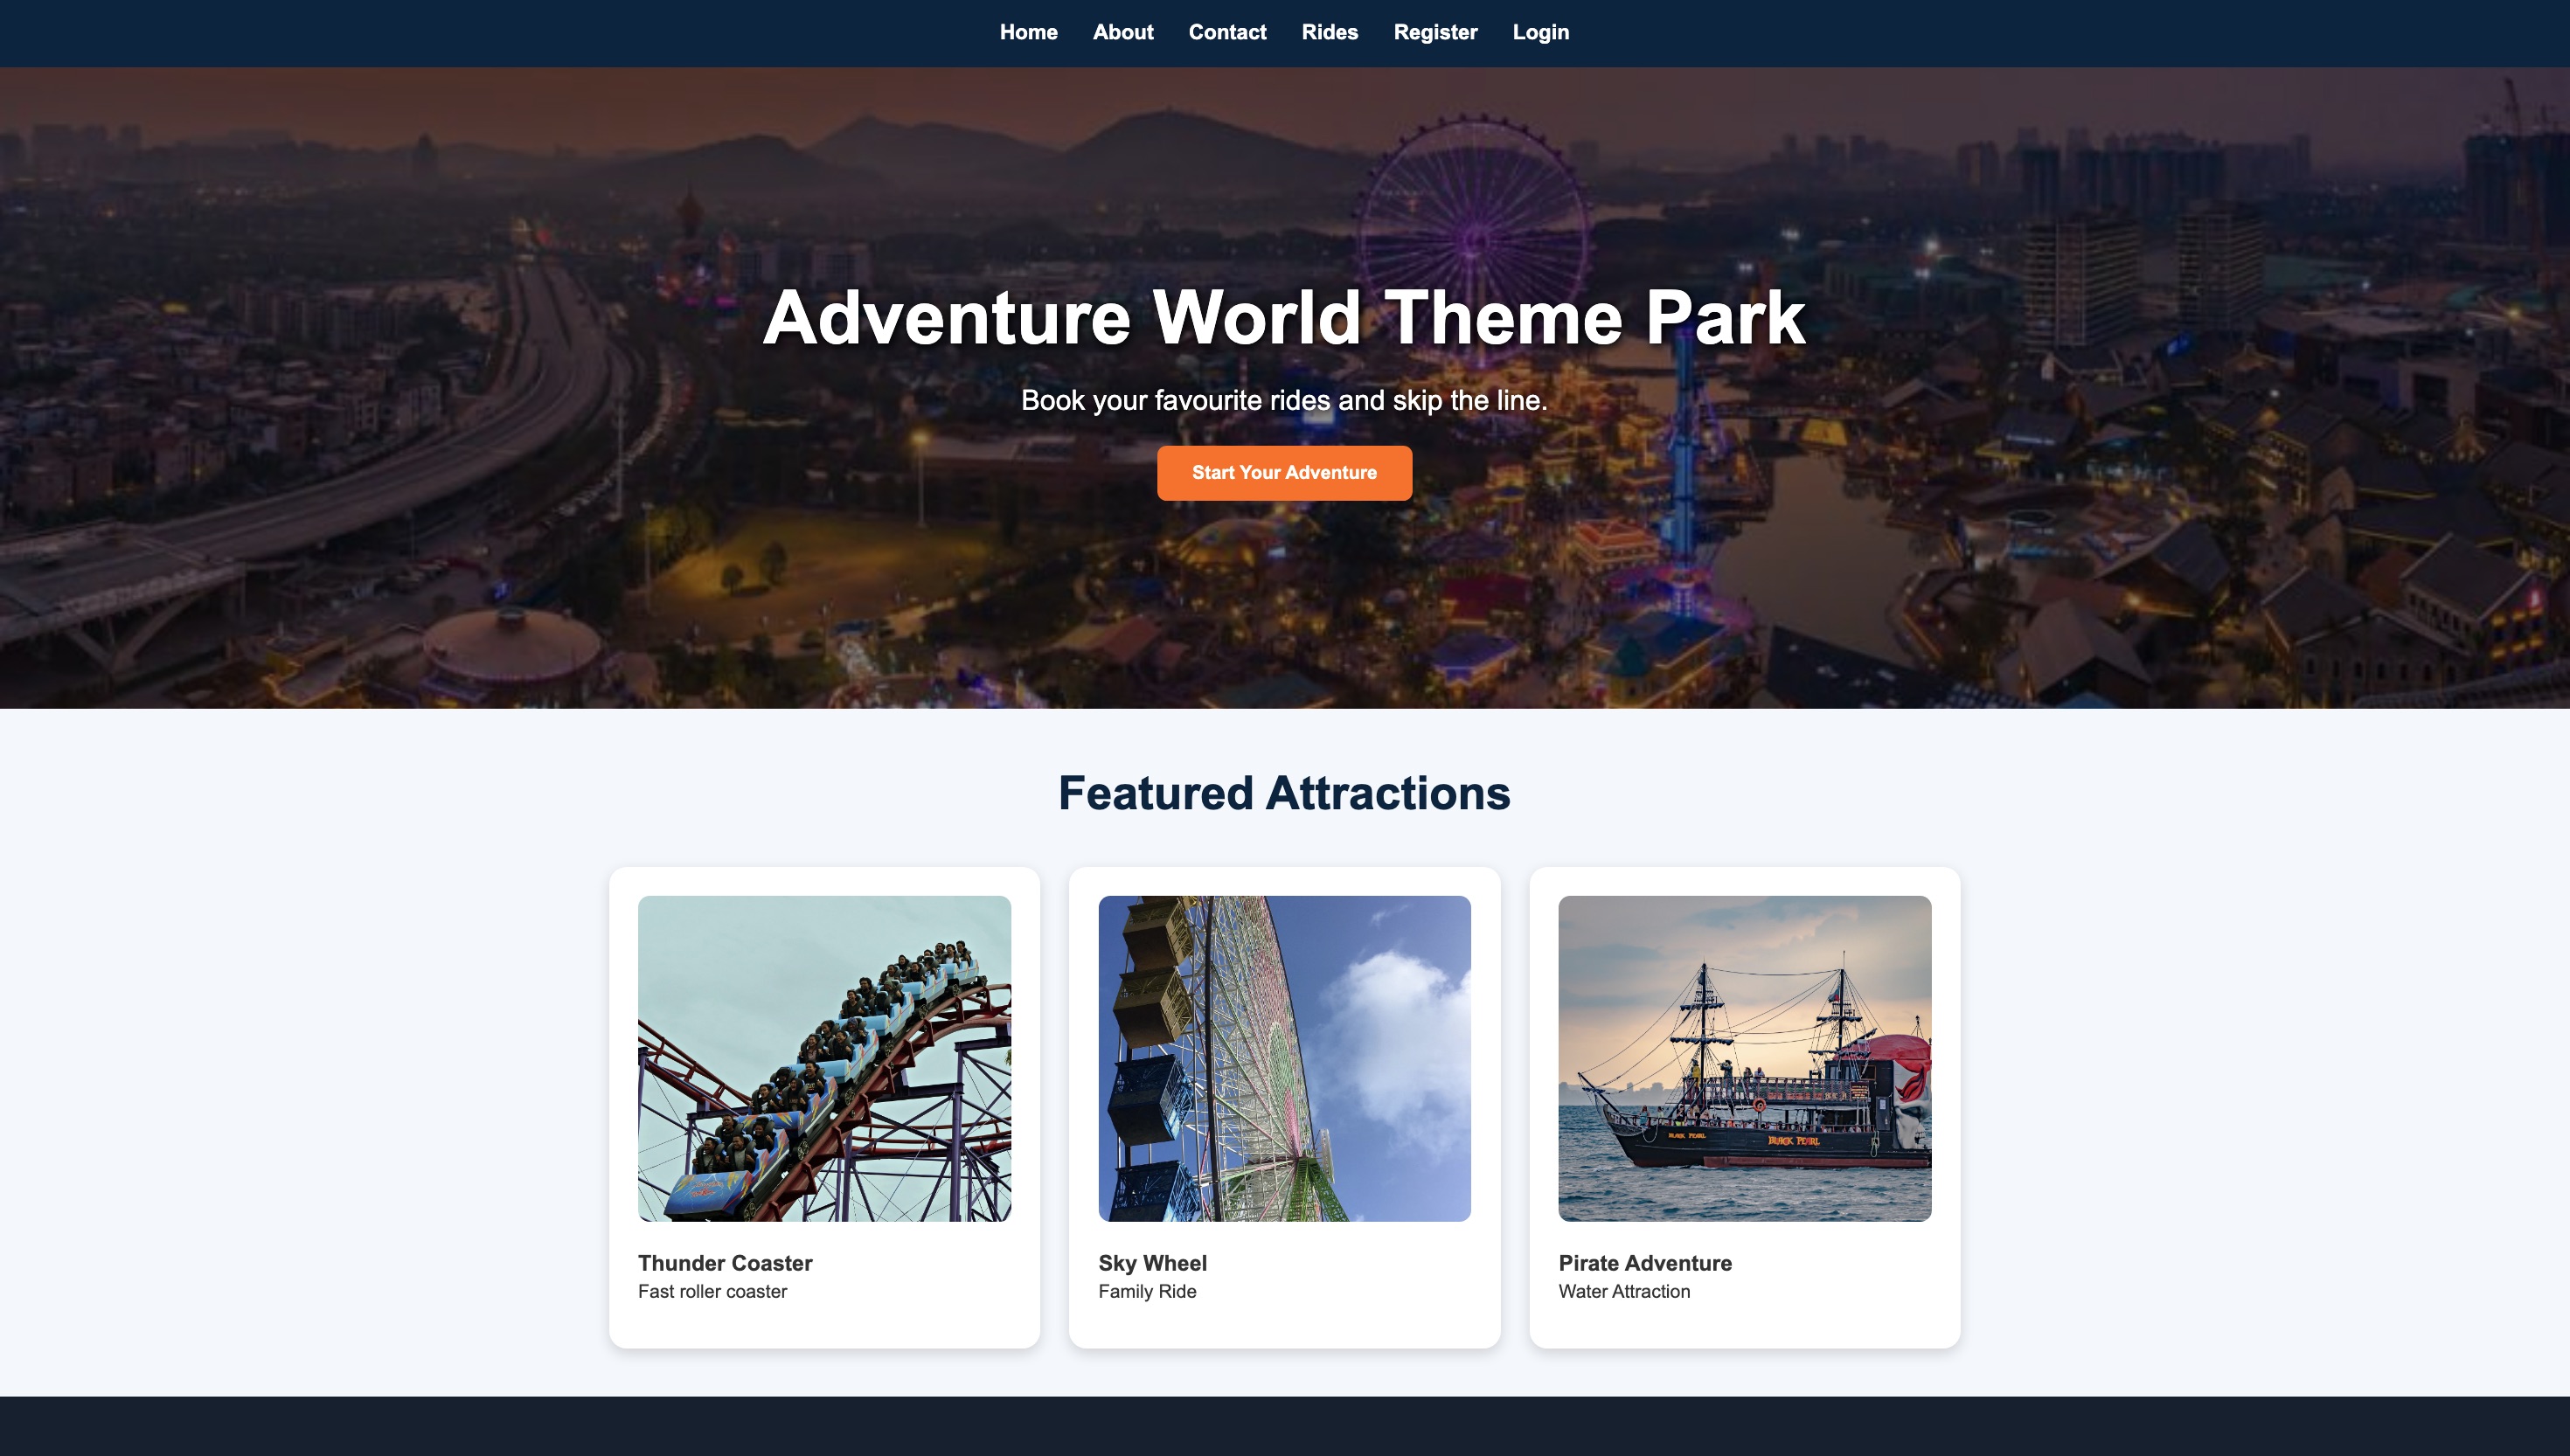Navigate to Rides in the top menu
The height and width of the screenshot is (1456, 2570).
click(1329, 32)
